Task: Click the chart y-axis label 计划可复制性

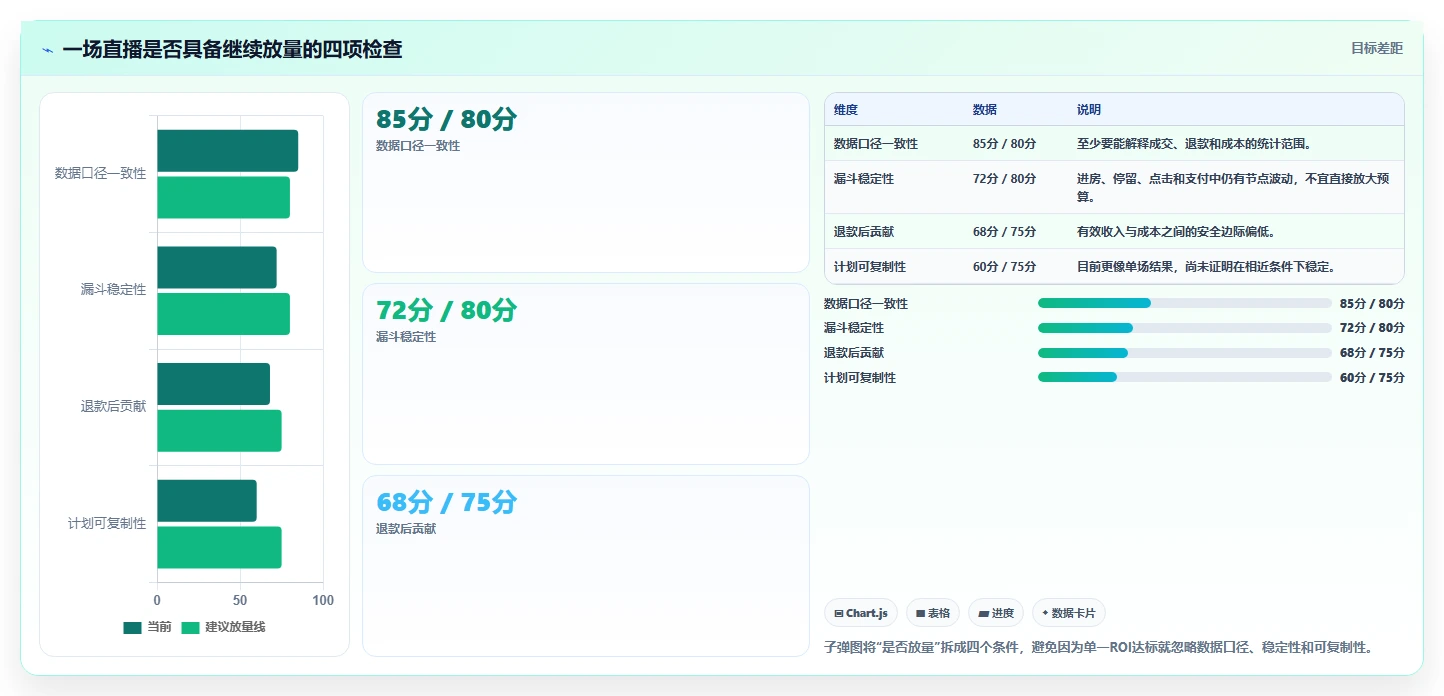Action: (107, 524)
